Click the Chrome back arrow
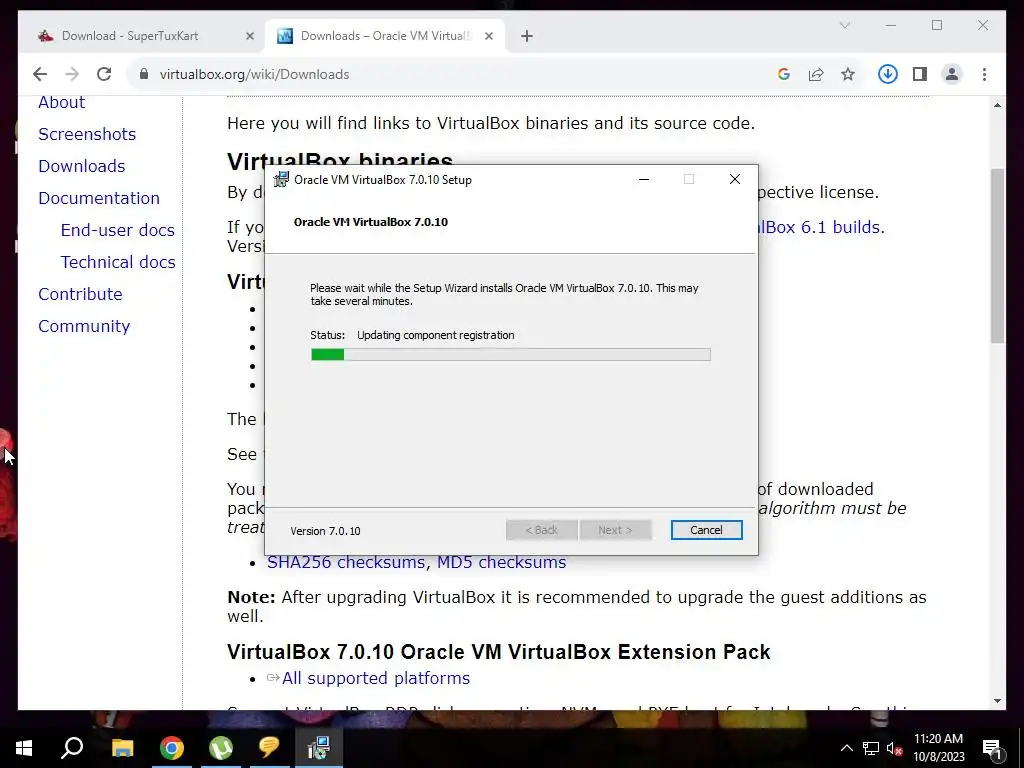 pyautogui.click(x=40, y=74)
